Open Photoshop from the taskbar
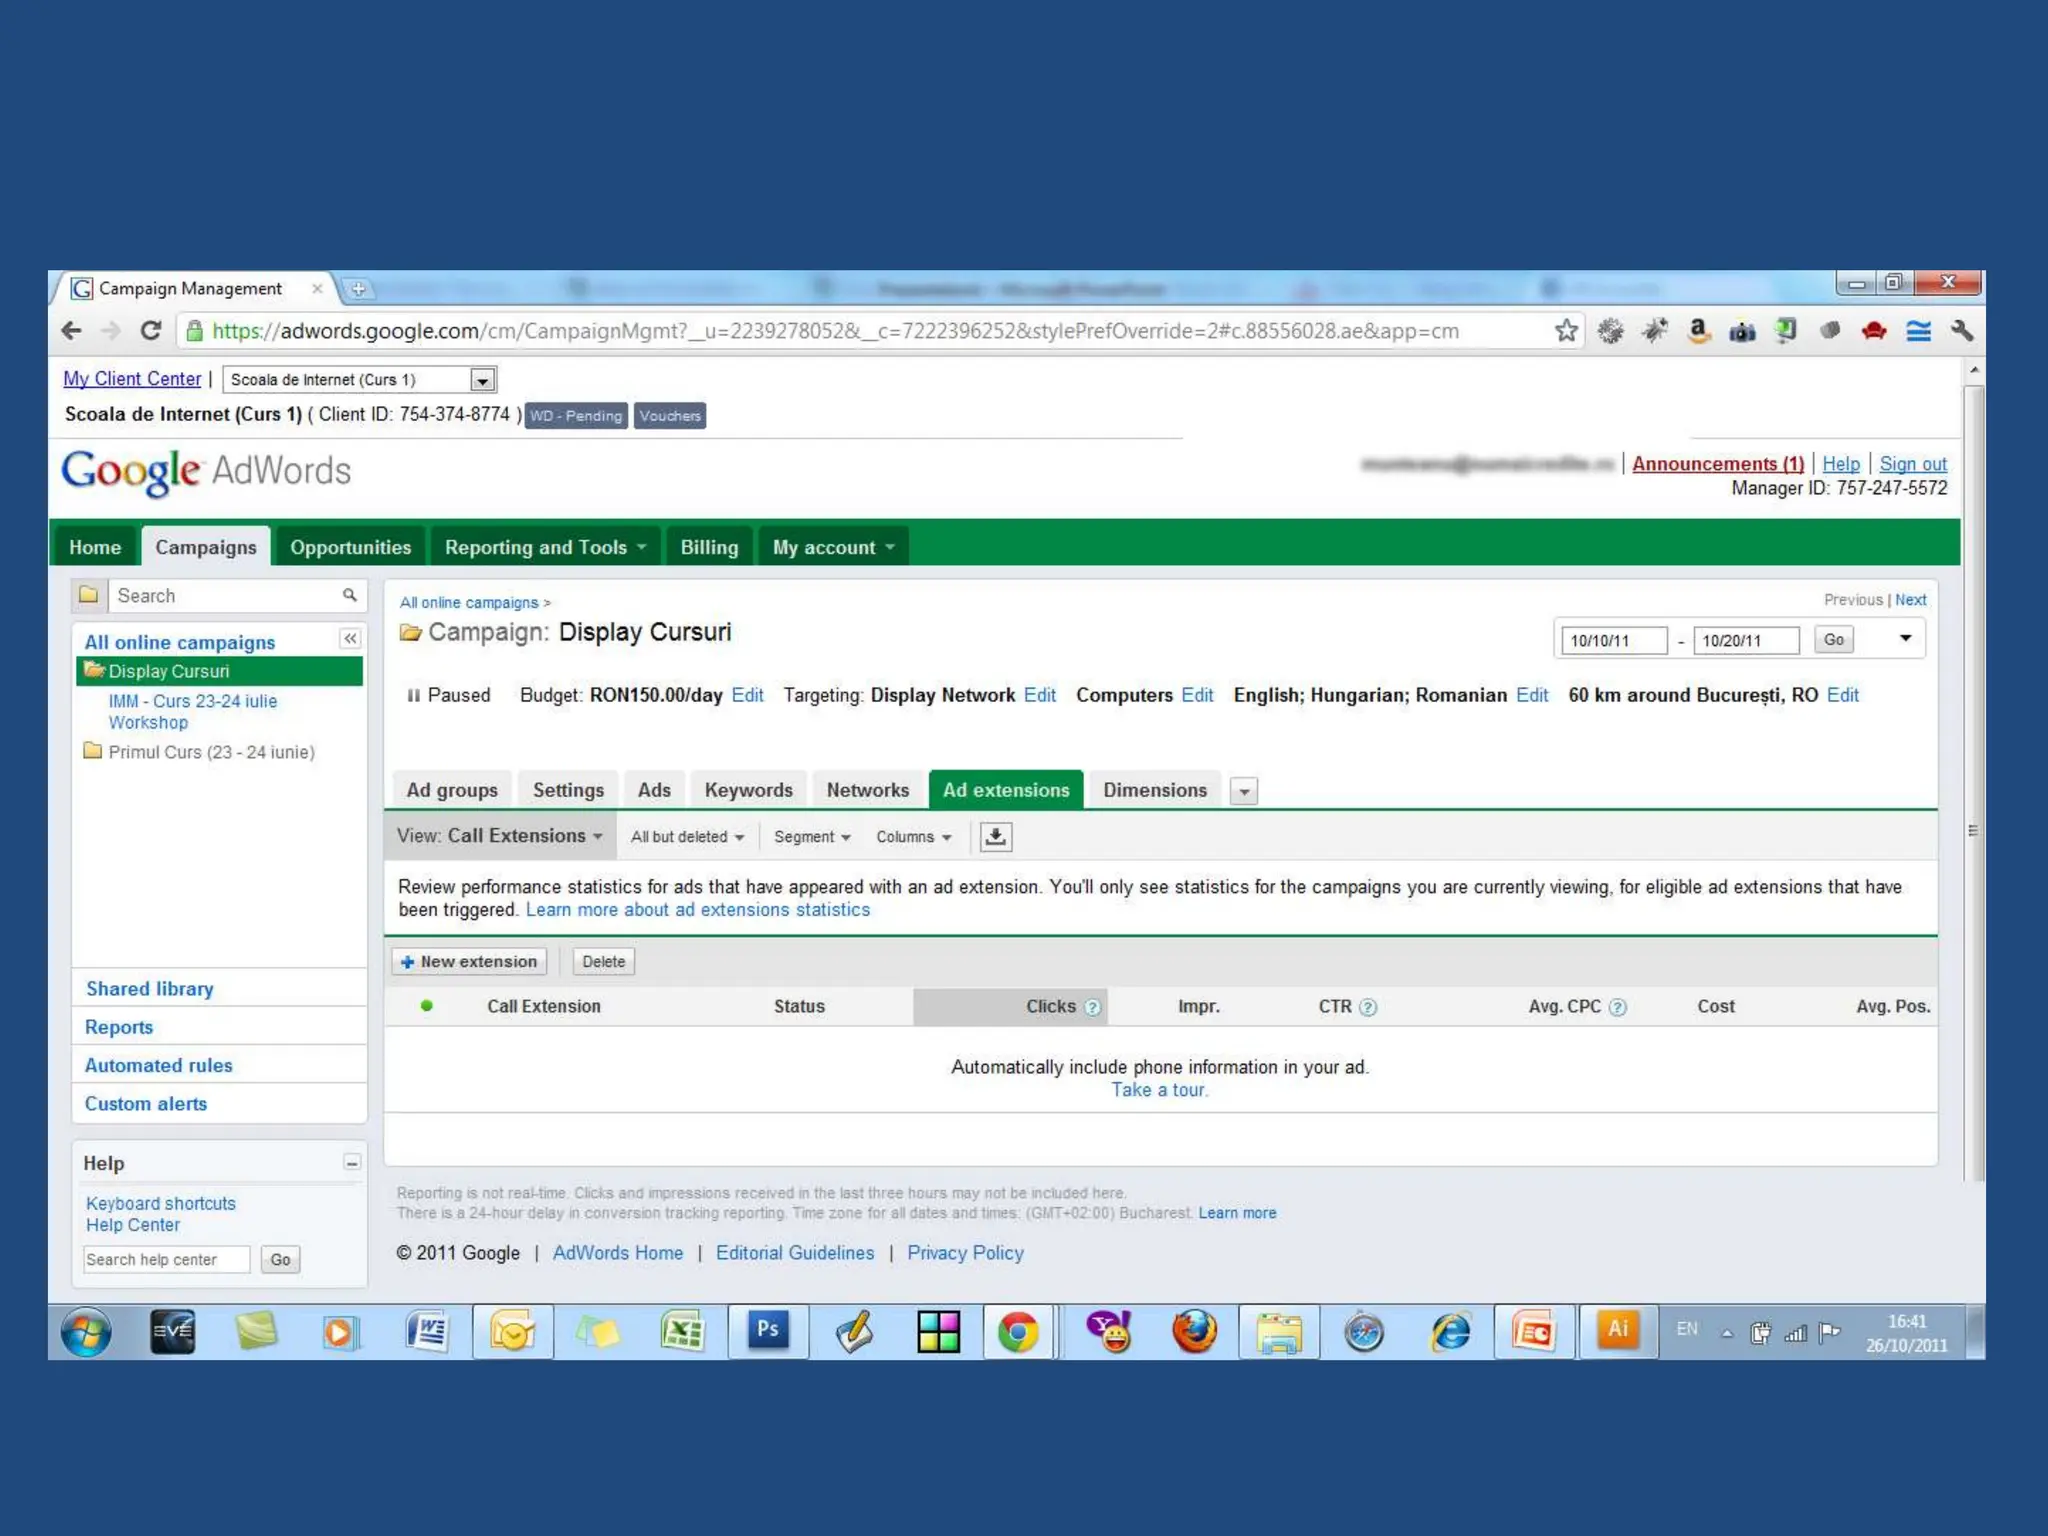2048x1536 pixels. [767, 1331]
